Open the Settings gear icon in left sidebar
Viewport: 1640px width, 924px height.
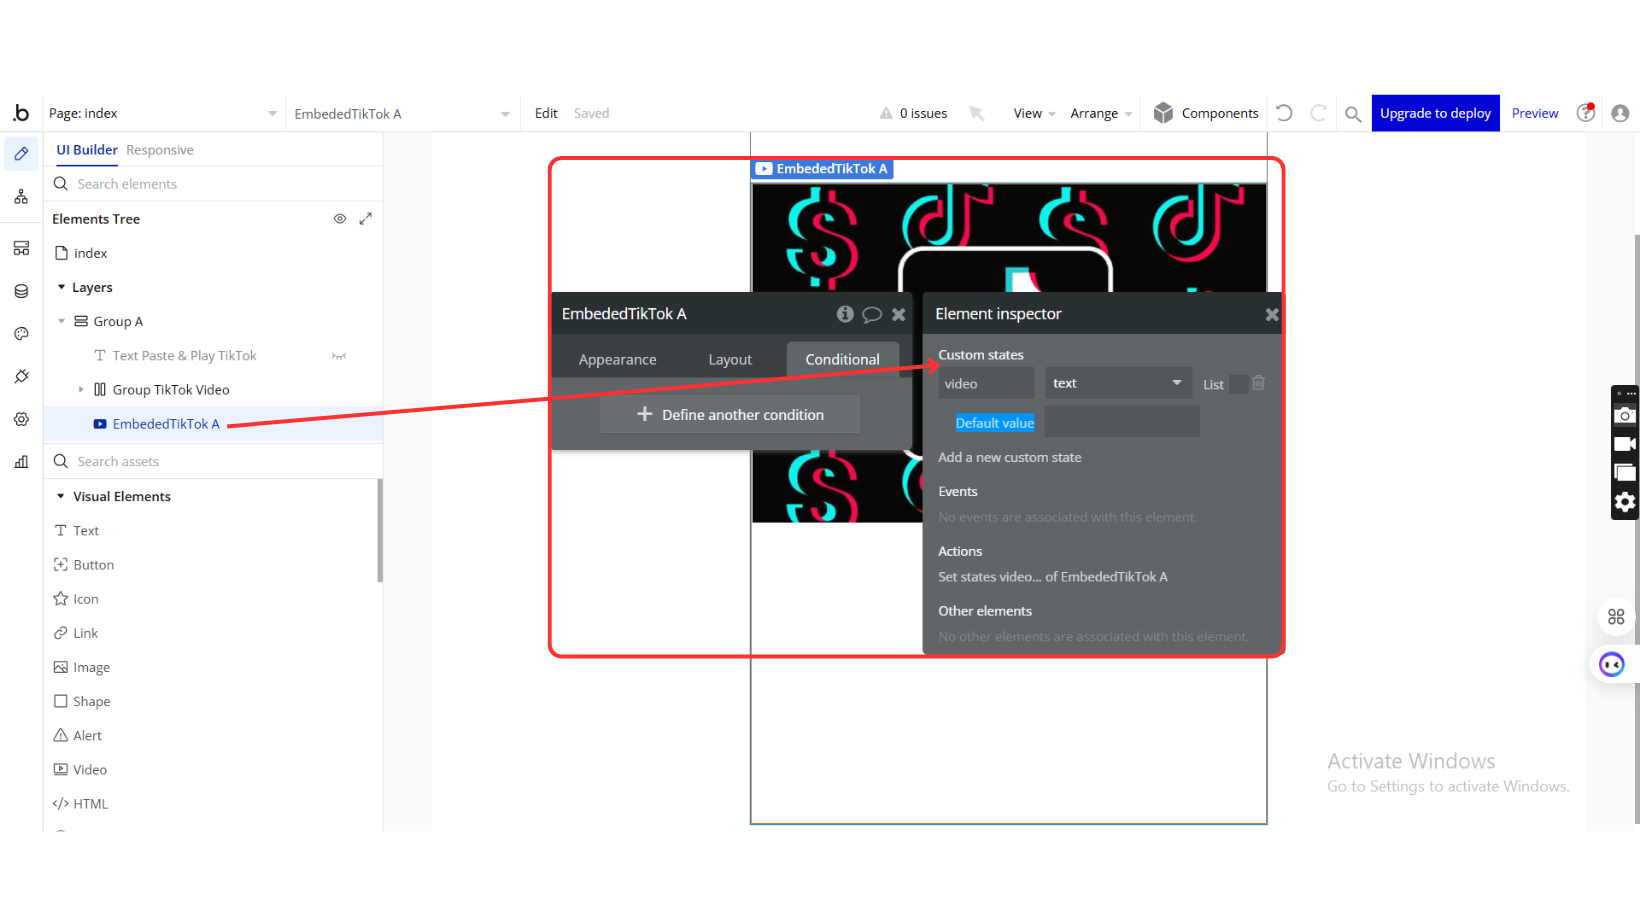(21, 419)
